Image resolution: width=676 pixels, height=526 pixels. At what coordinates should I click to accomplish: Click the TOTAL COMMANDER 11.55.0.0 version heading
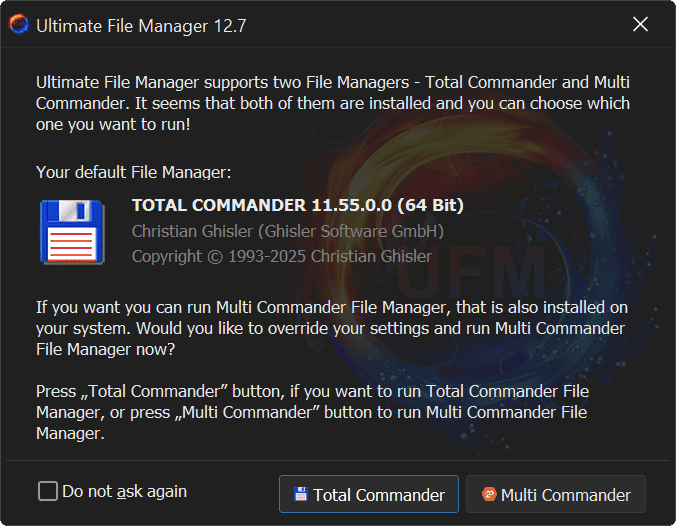(x=297, y=206)
